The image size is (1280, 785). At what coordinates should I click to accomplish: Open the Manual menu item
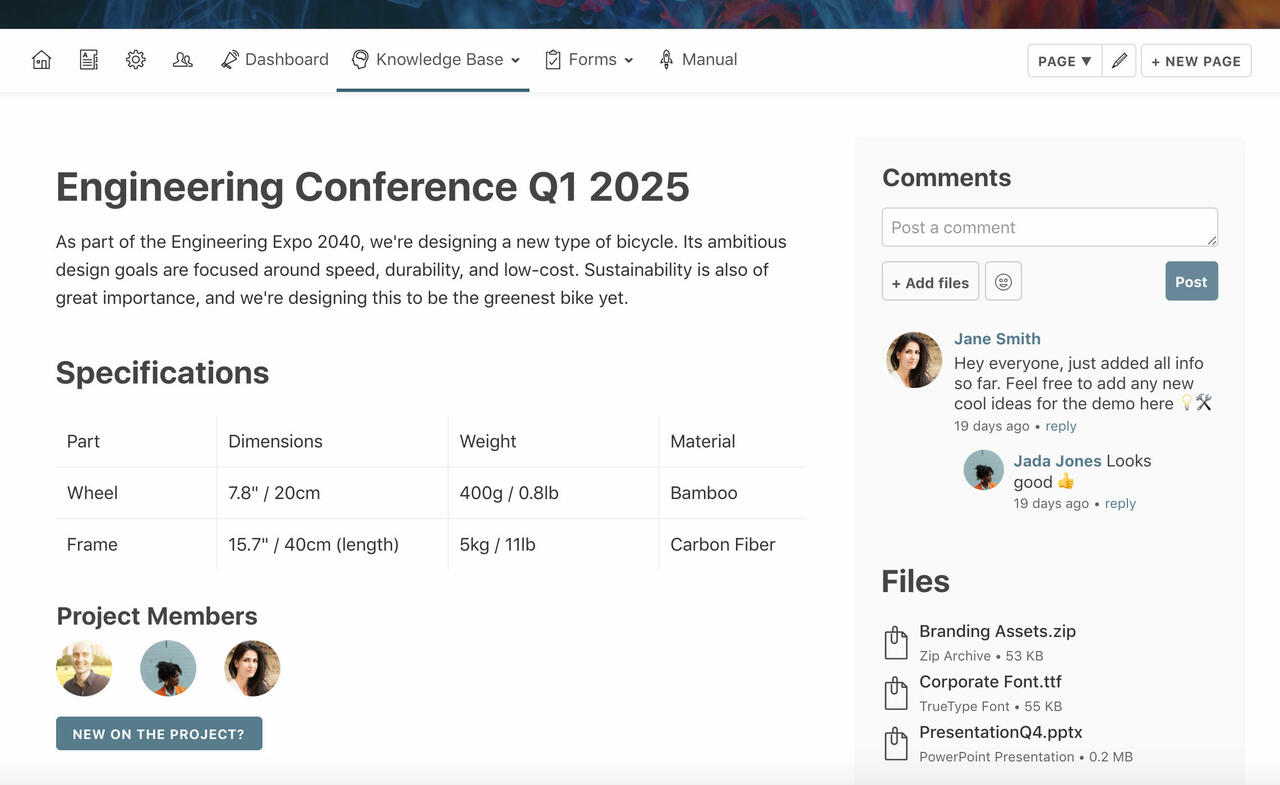click(x=697, y=60)
